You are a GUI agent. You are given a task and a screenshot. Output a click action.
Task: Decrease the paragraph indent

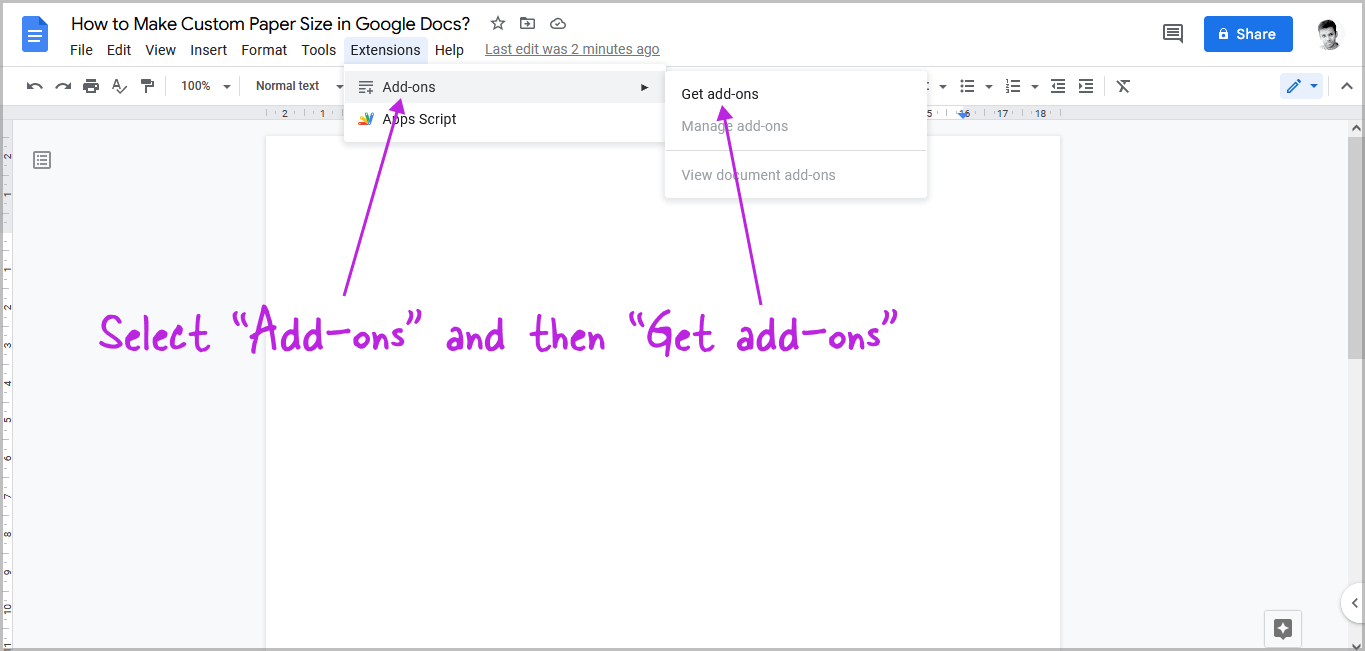[x=1058, y=86]
